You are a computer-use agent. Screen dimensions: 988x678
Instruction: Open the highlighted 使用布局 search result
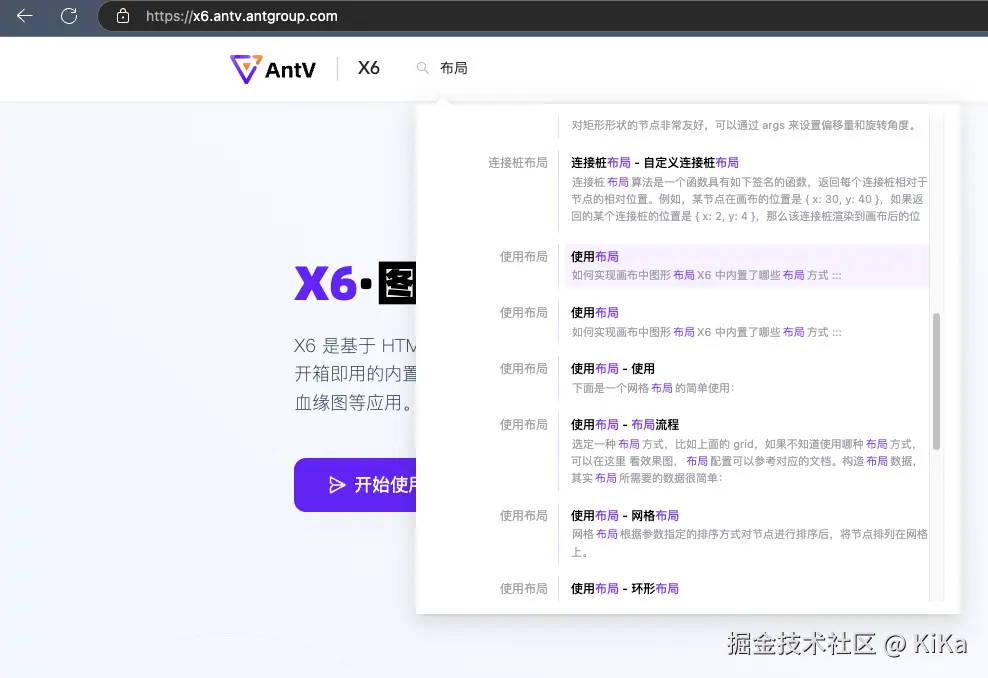(x=747, y=265)
